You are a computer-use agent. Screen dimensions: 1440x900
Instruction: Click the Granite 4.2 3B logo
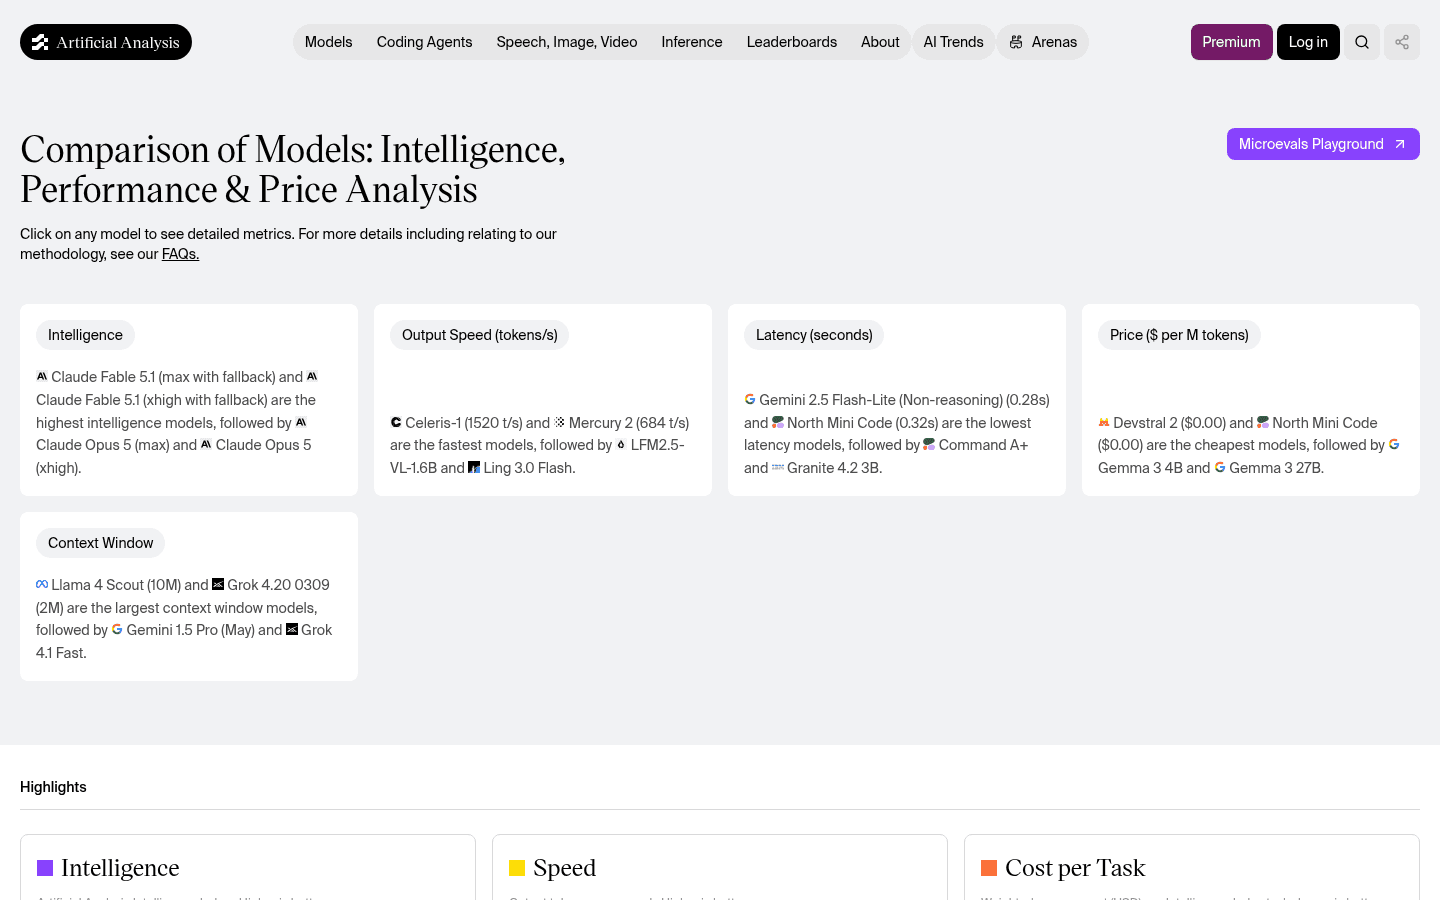pos(778,468)
